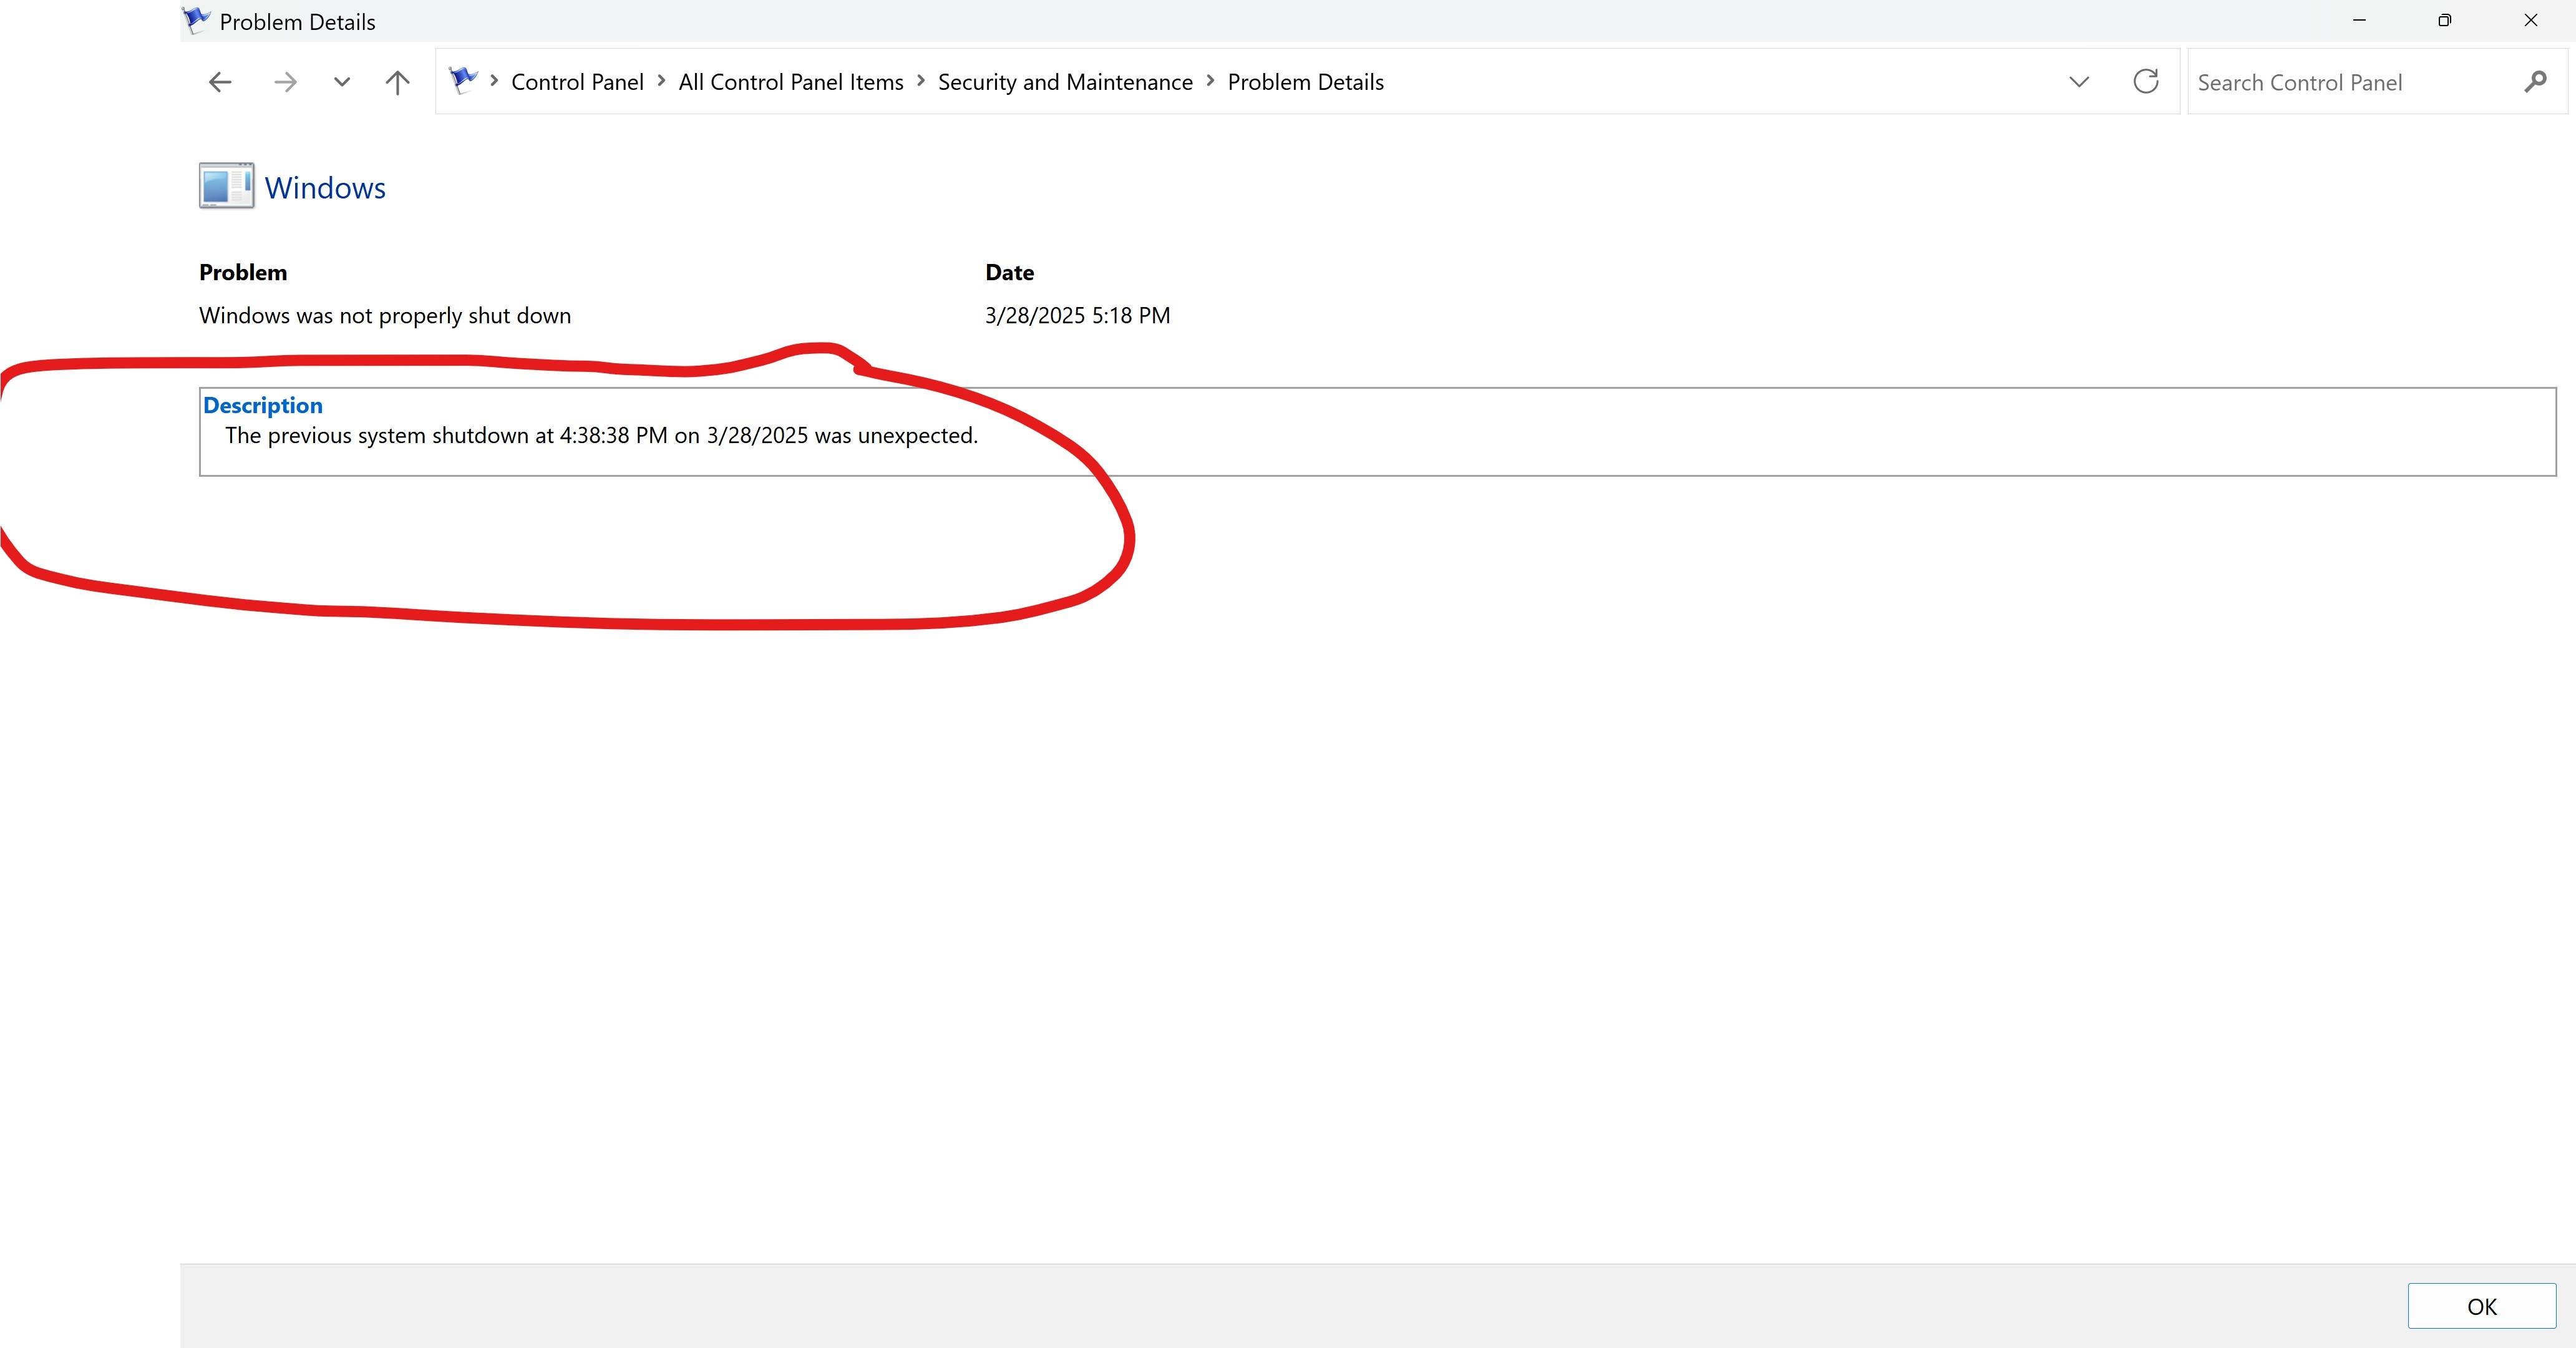Click the previous system shutdown description text
This screenshot has width=2576, height=1348.
[601, 436]
